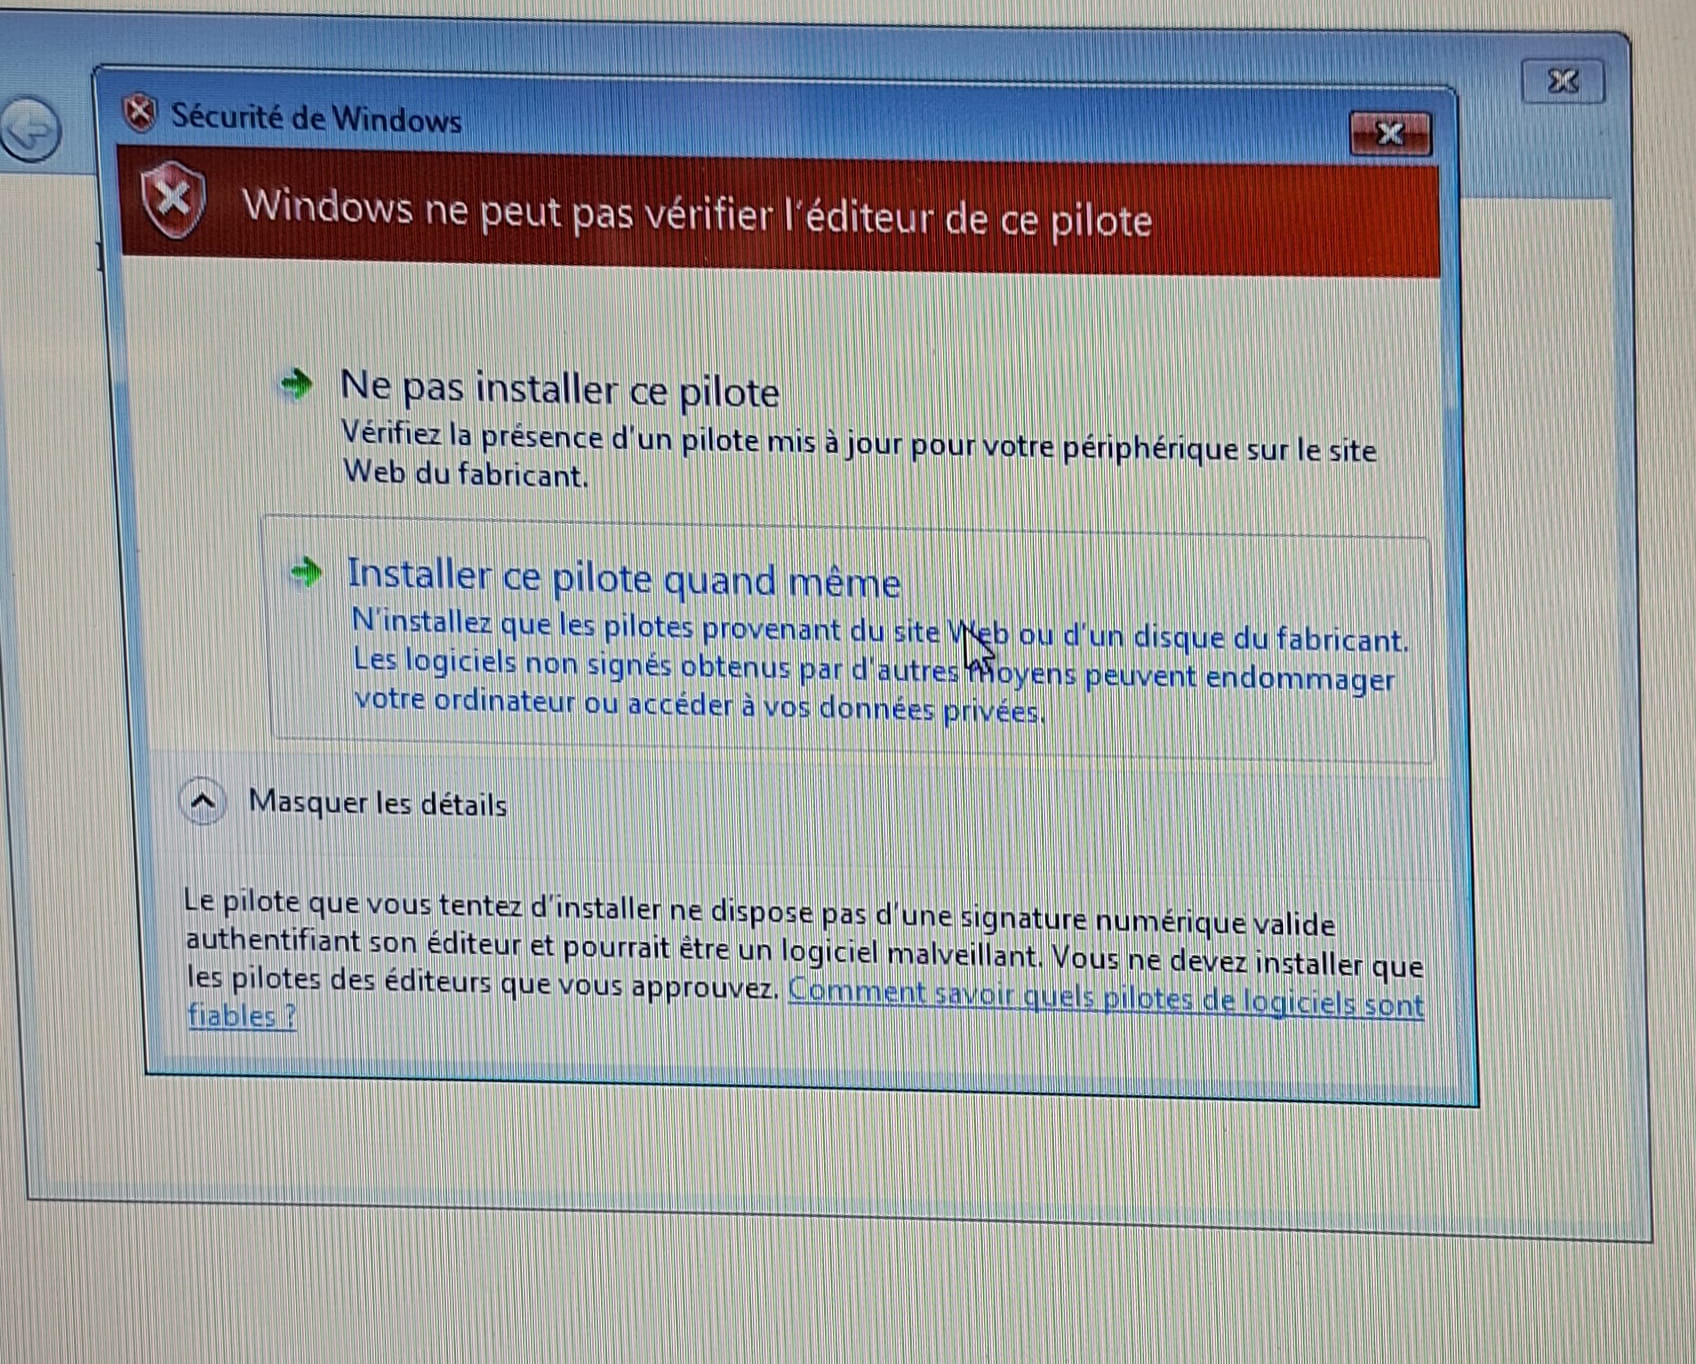The image size is (1696, 1364).
Task: Click the red shield icon in the title bar
Action: [x=140, y=113]
